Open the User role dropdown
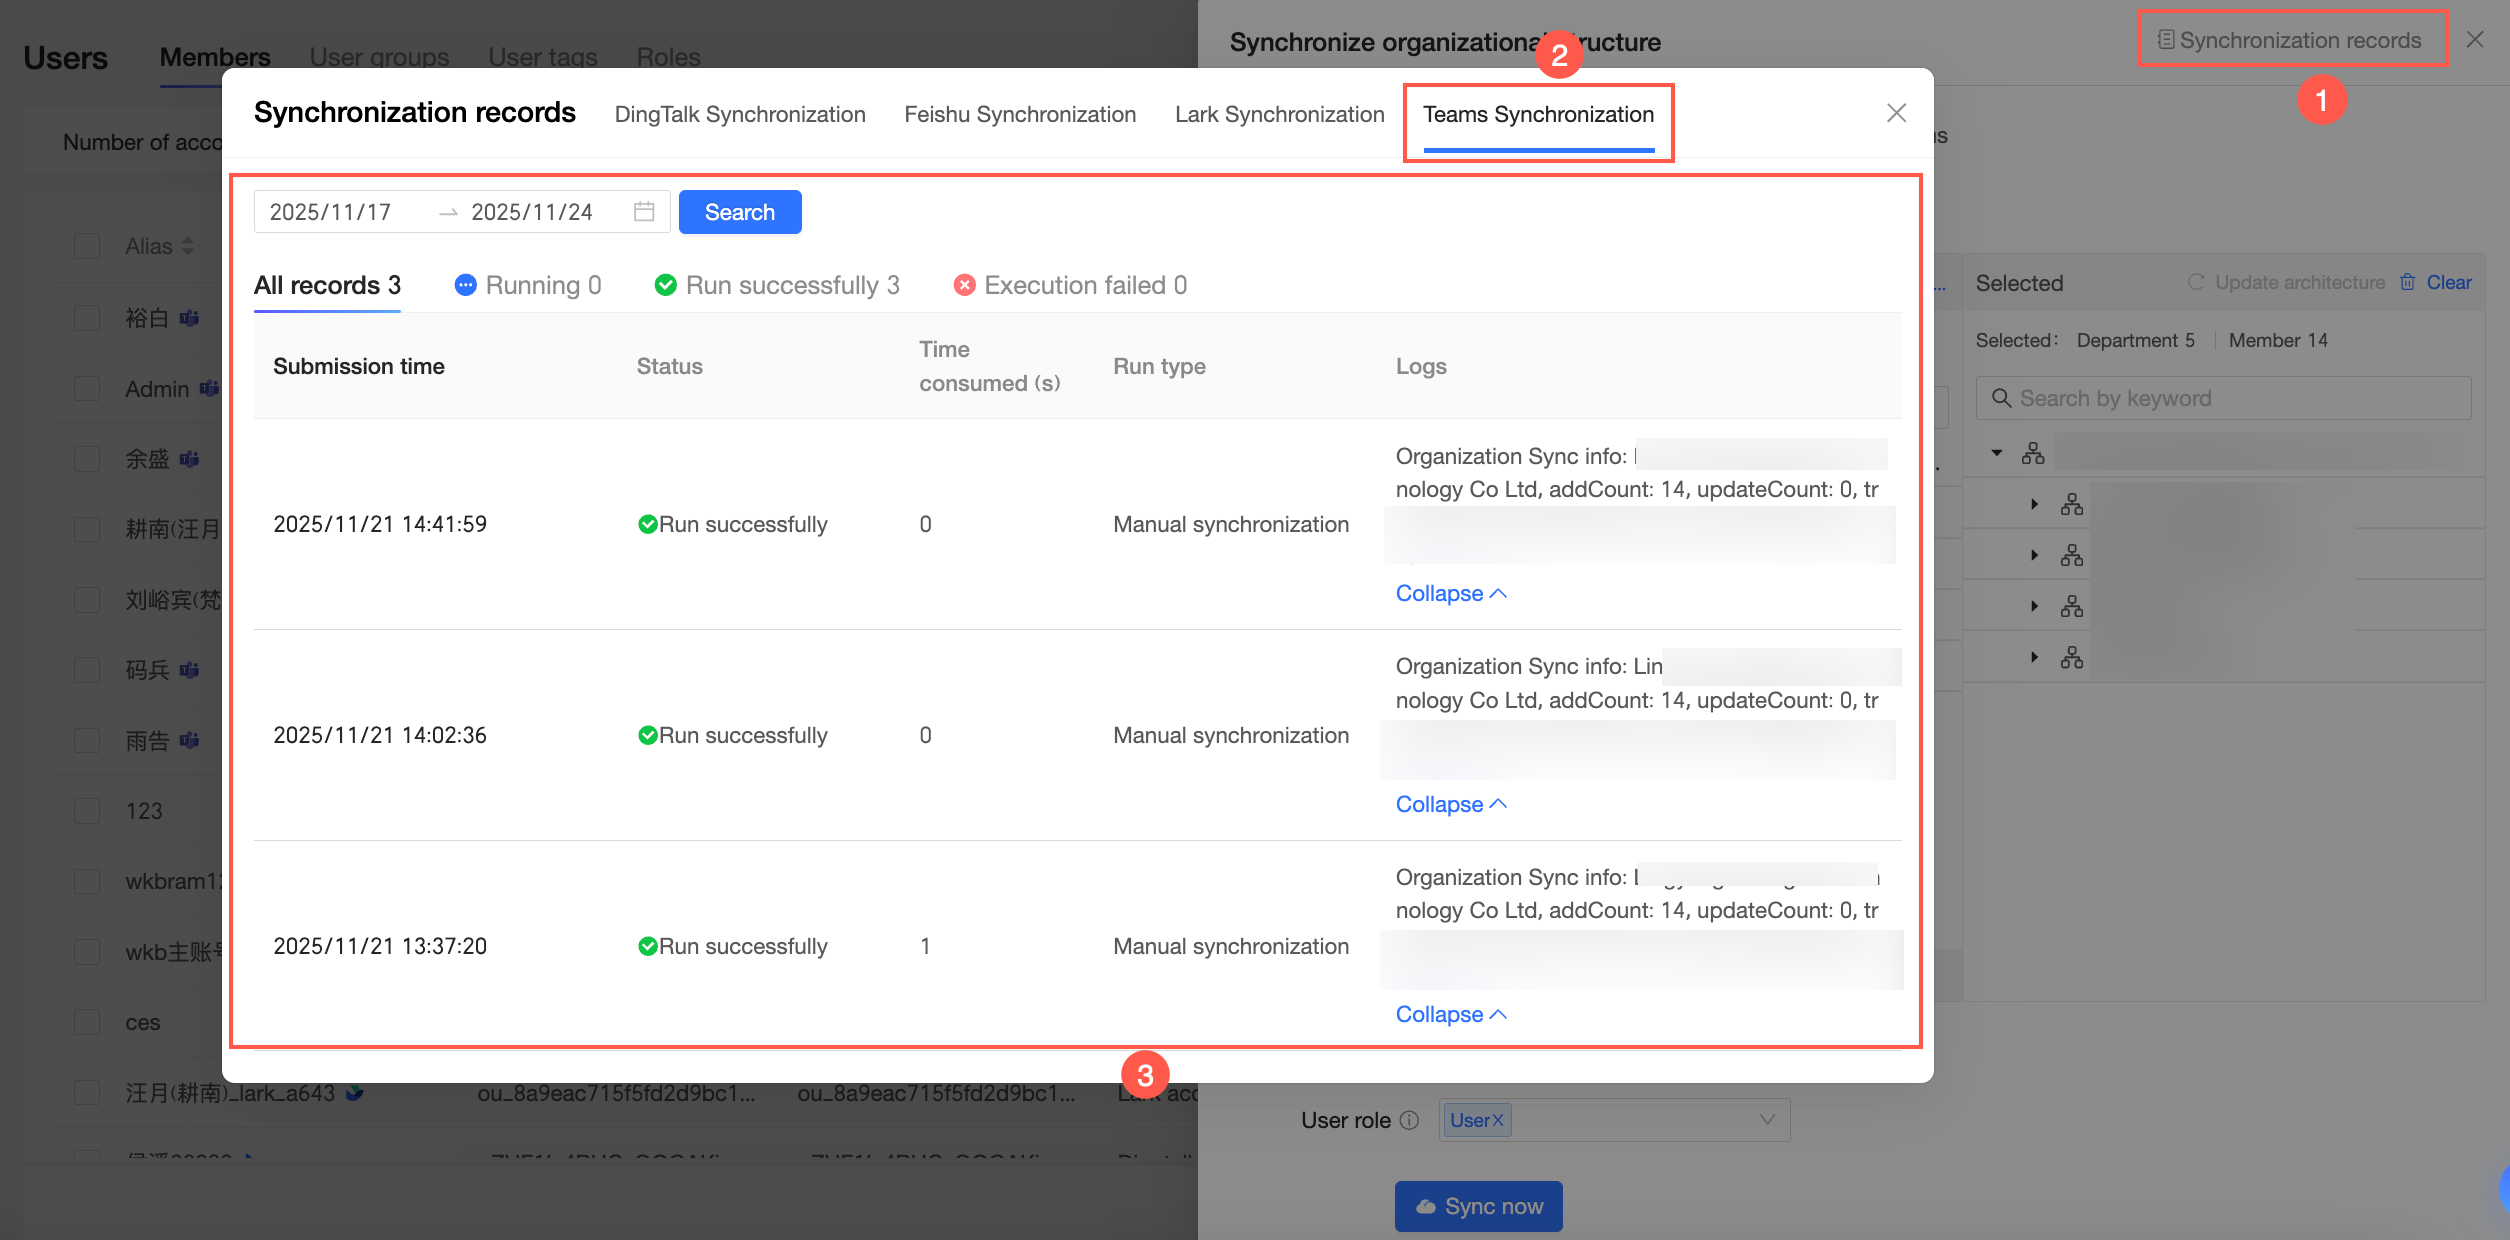This screenshot has width=2510, height=1240. coord(1767,1120)
